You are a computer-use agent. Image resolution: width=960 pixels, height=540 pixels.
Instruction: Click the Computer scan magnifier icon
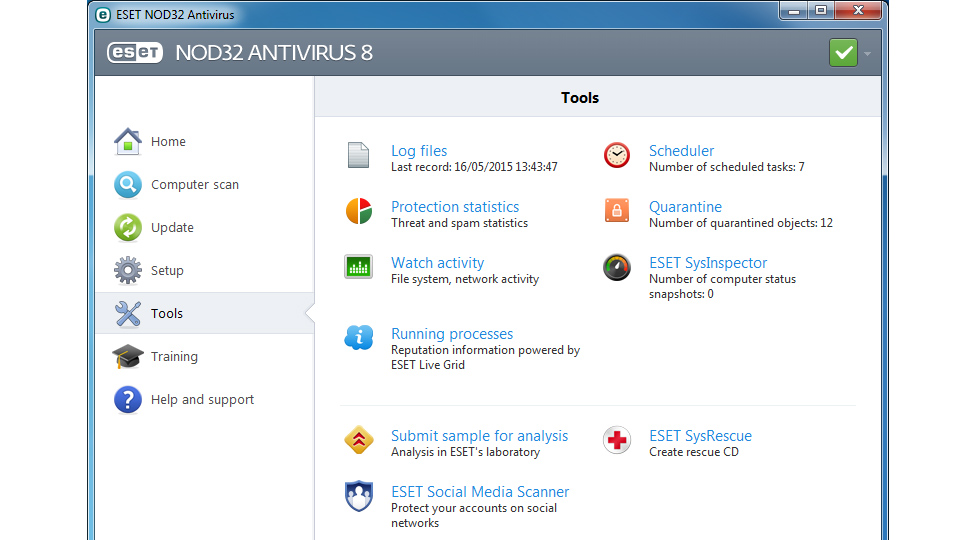coord(127,184)
